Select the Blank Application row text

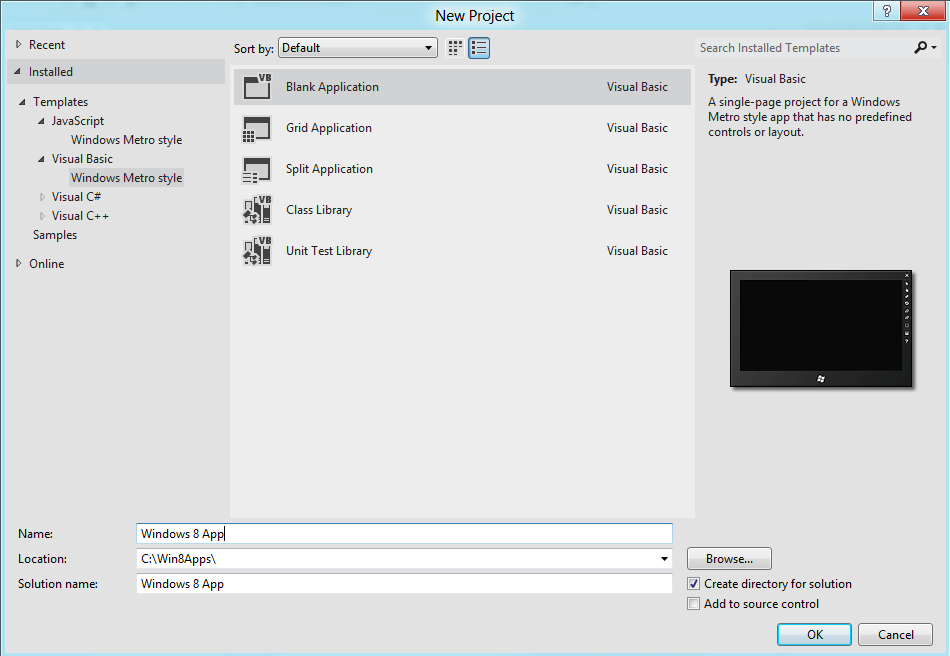pos(333,87)
